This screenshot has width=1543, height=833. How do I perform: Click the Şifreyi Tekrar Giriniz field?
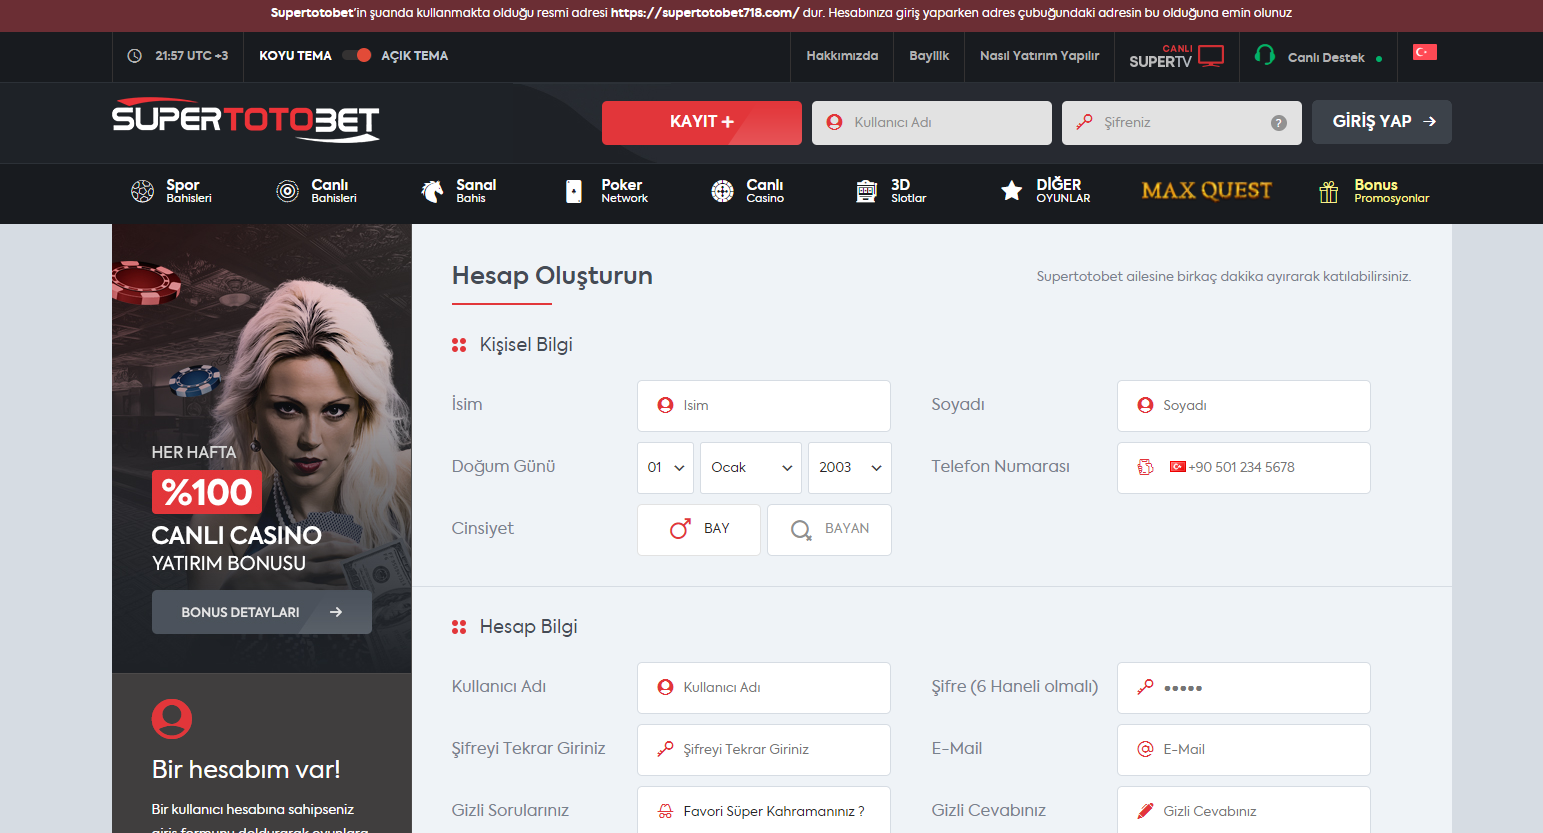(x=764, y=750)
